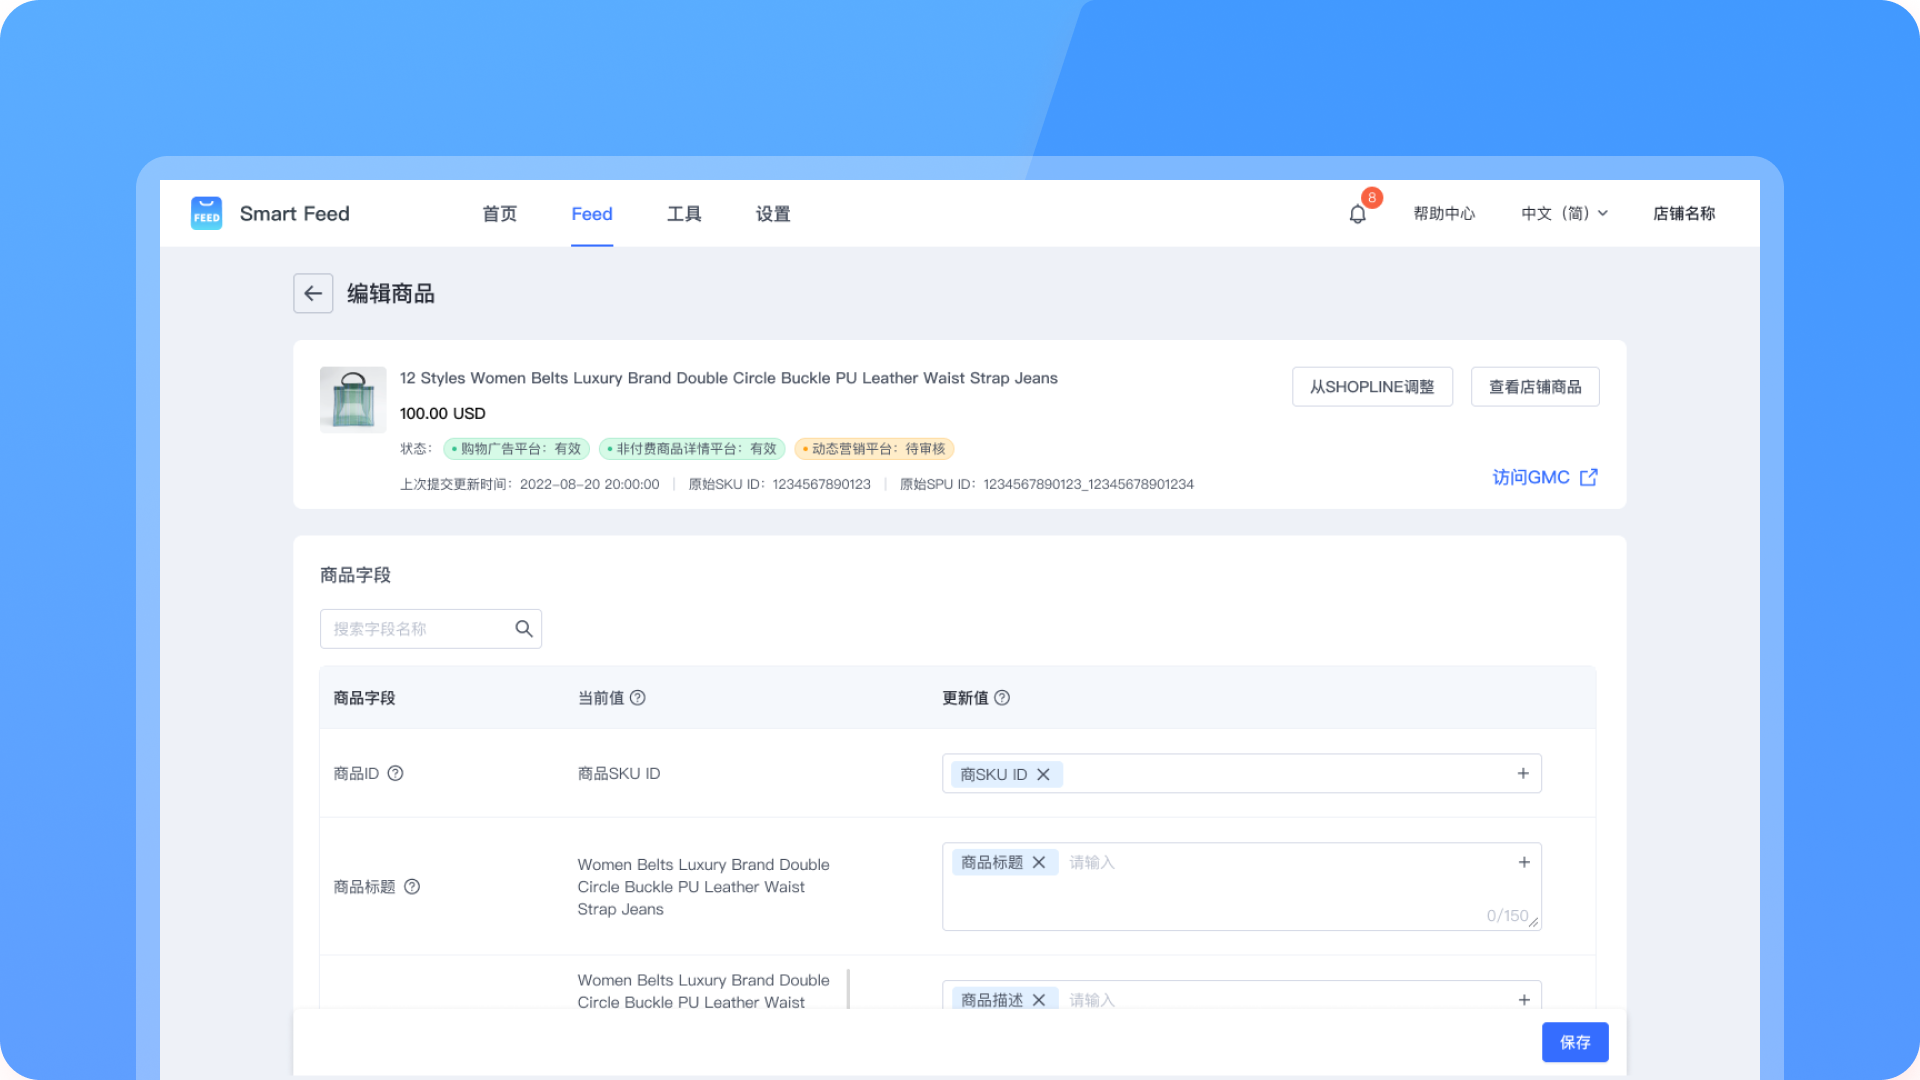The image size is (1920, 1080).
Task: Add value with plus in 商品ID row
Action: pos(1523,773)
